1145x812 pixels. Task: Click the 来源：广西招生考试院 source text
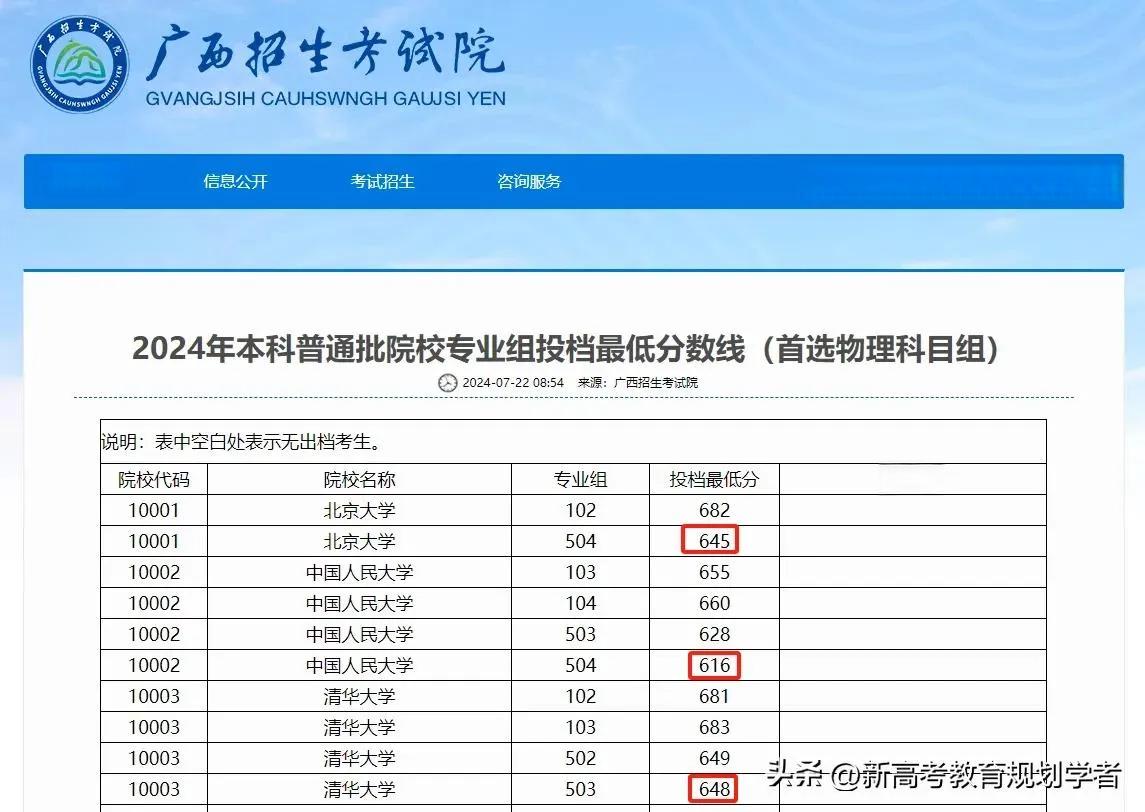coord(638,383)
